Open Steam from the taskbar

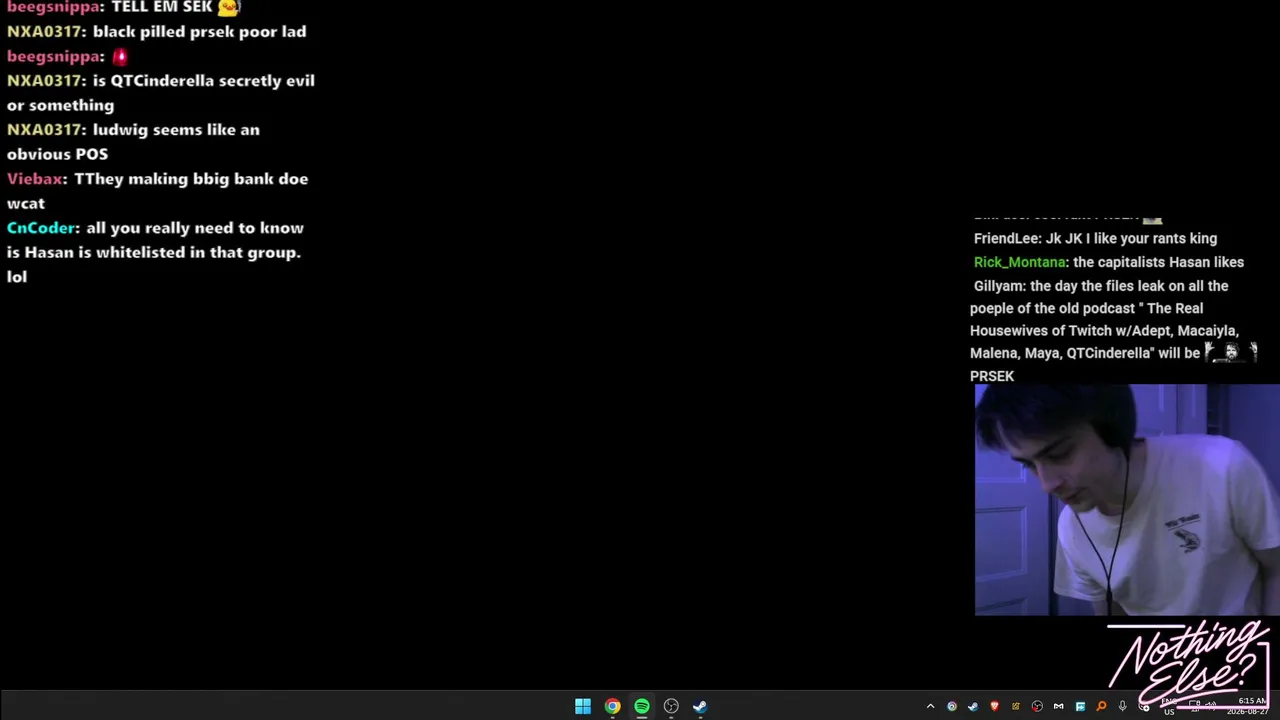click(700, 706)
